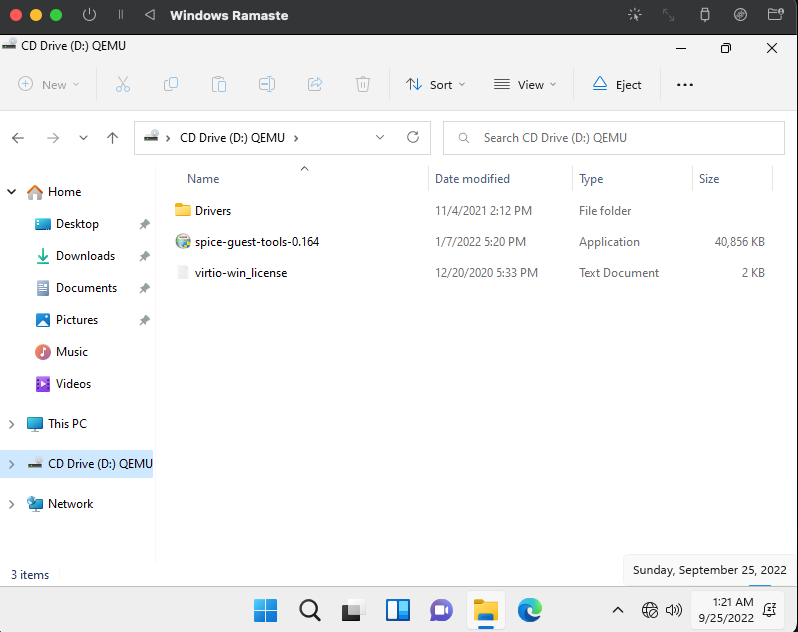Click CD Drive (D:) QEMU breadcrumb

pos(232,138)
